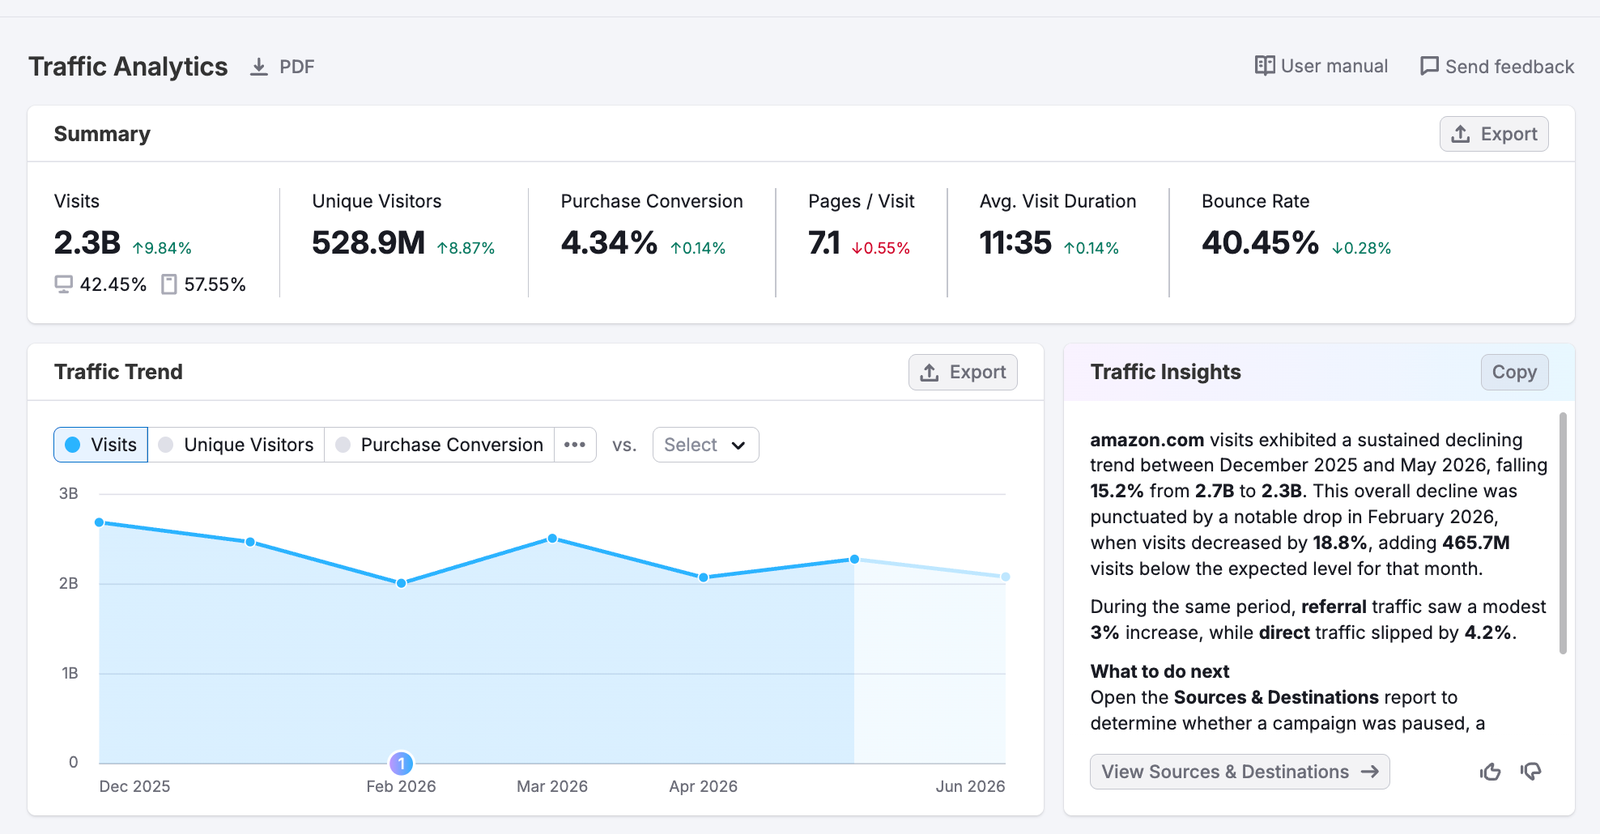
Task: Click the 0.28% Bounce Rate change indicator
Action: (x=1361, y=248)
